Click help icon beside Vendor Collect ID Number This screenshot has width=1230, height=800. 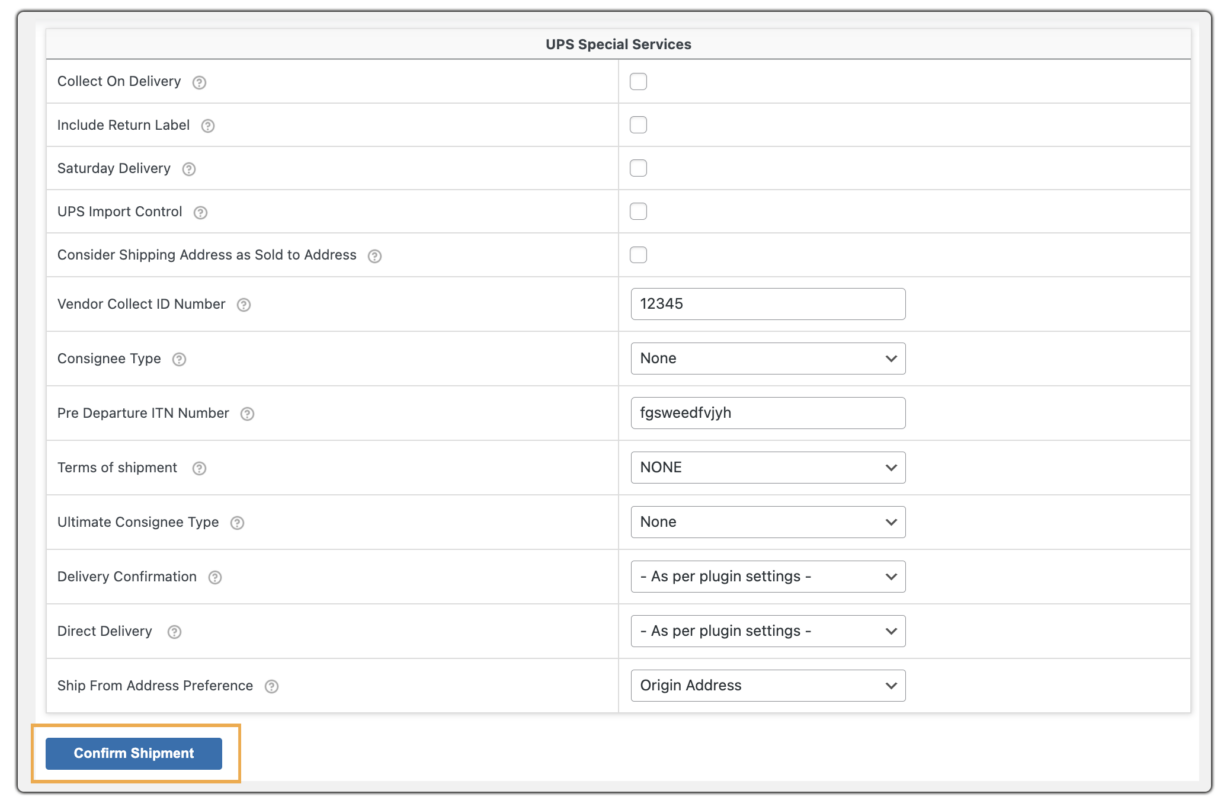tap(243, 305)
